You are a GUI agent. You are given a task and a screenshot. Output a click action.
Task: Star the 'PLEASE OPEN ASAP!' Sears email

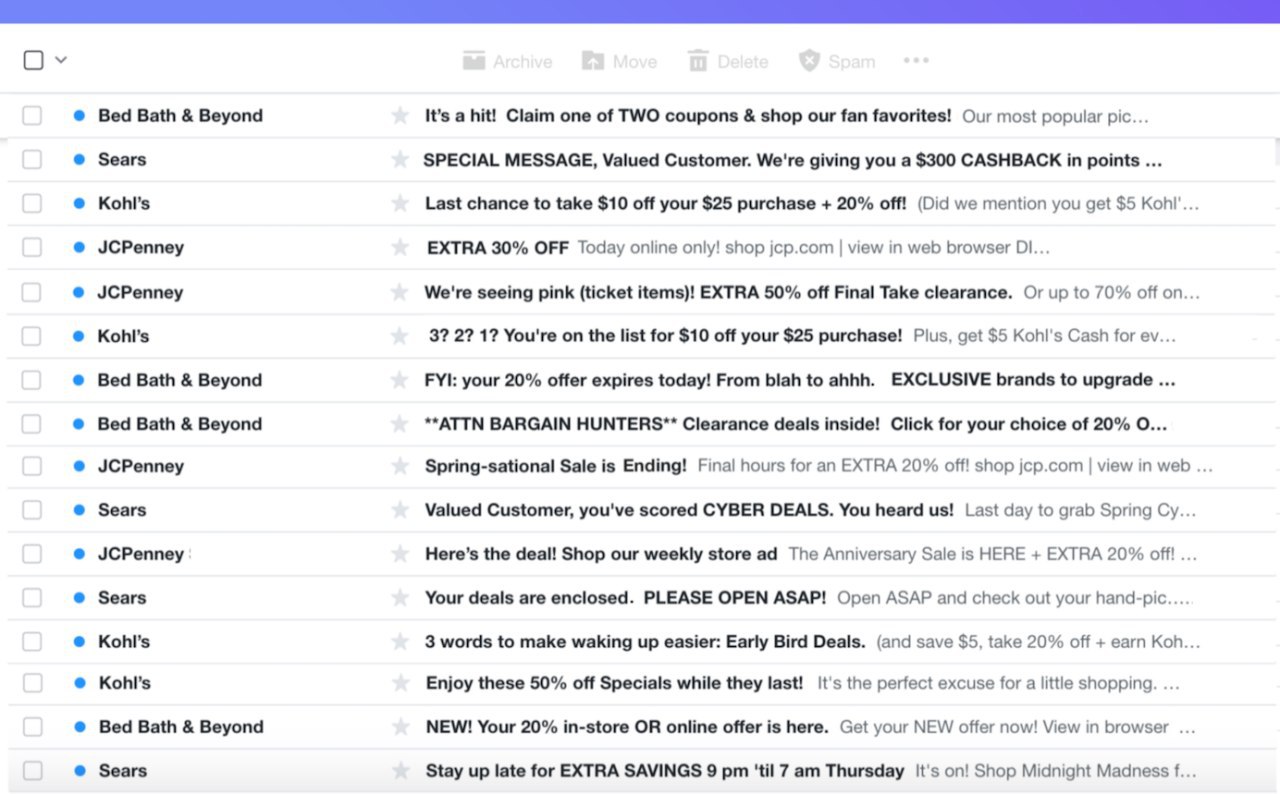[400, 598]
